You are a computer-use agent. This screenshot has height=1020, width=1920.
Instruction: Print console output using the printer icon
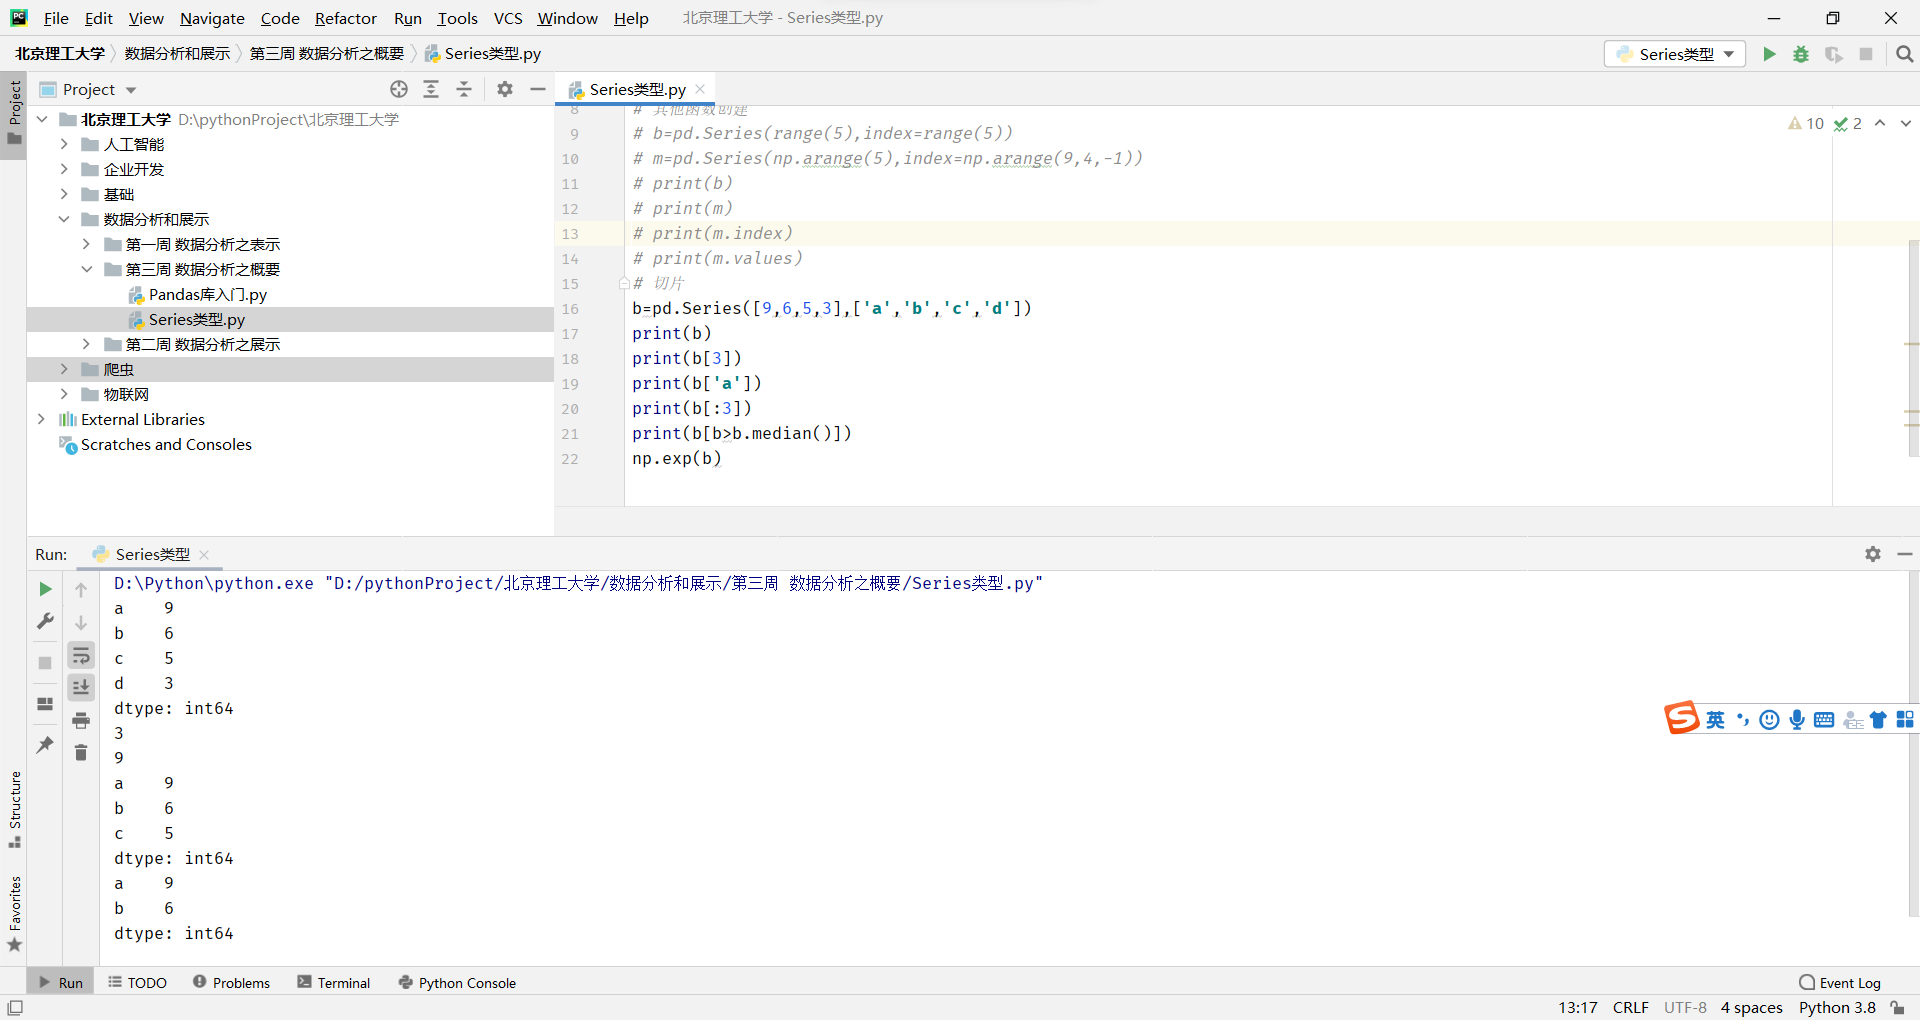coord(81,720)
